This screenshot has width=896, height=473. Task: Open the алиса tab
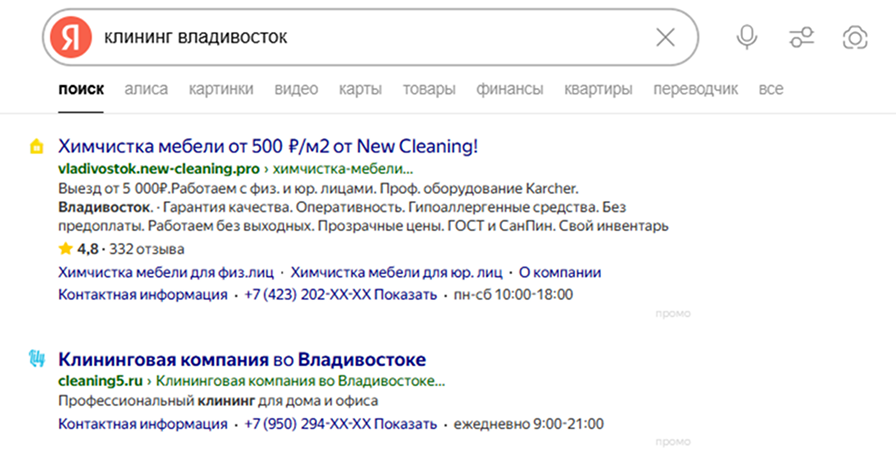pos(146,89)
